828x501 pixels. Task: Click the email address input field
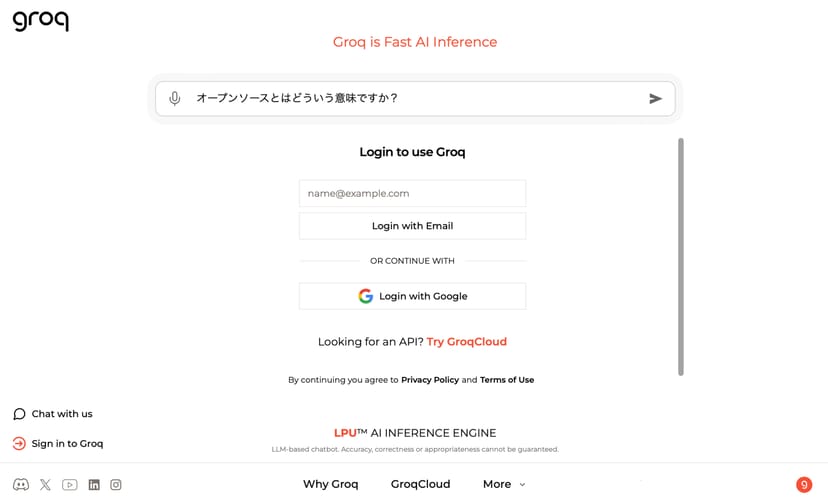pyautogui.click(x=412, y=193)
